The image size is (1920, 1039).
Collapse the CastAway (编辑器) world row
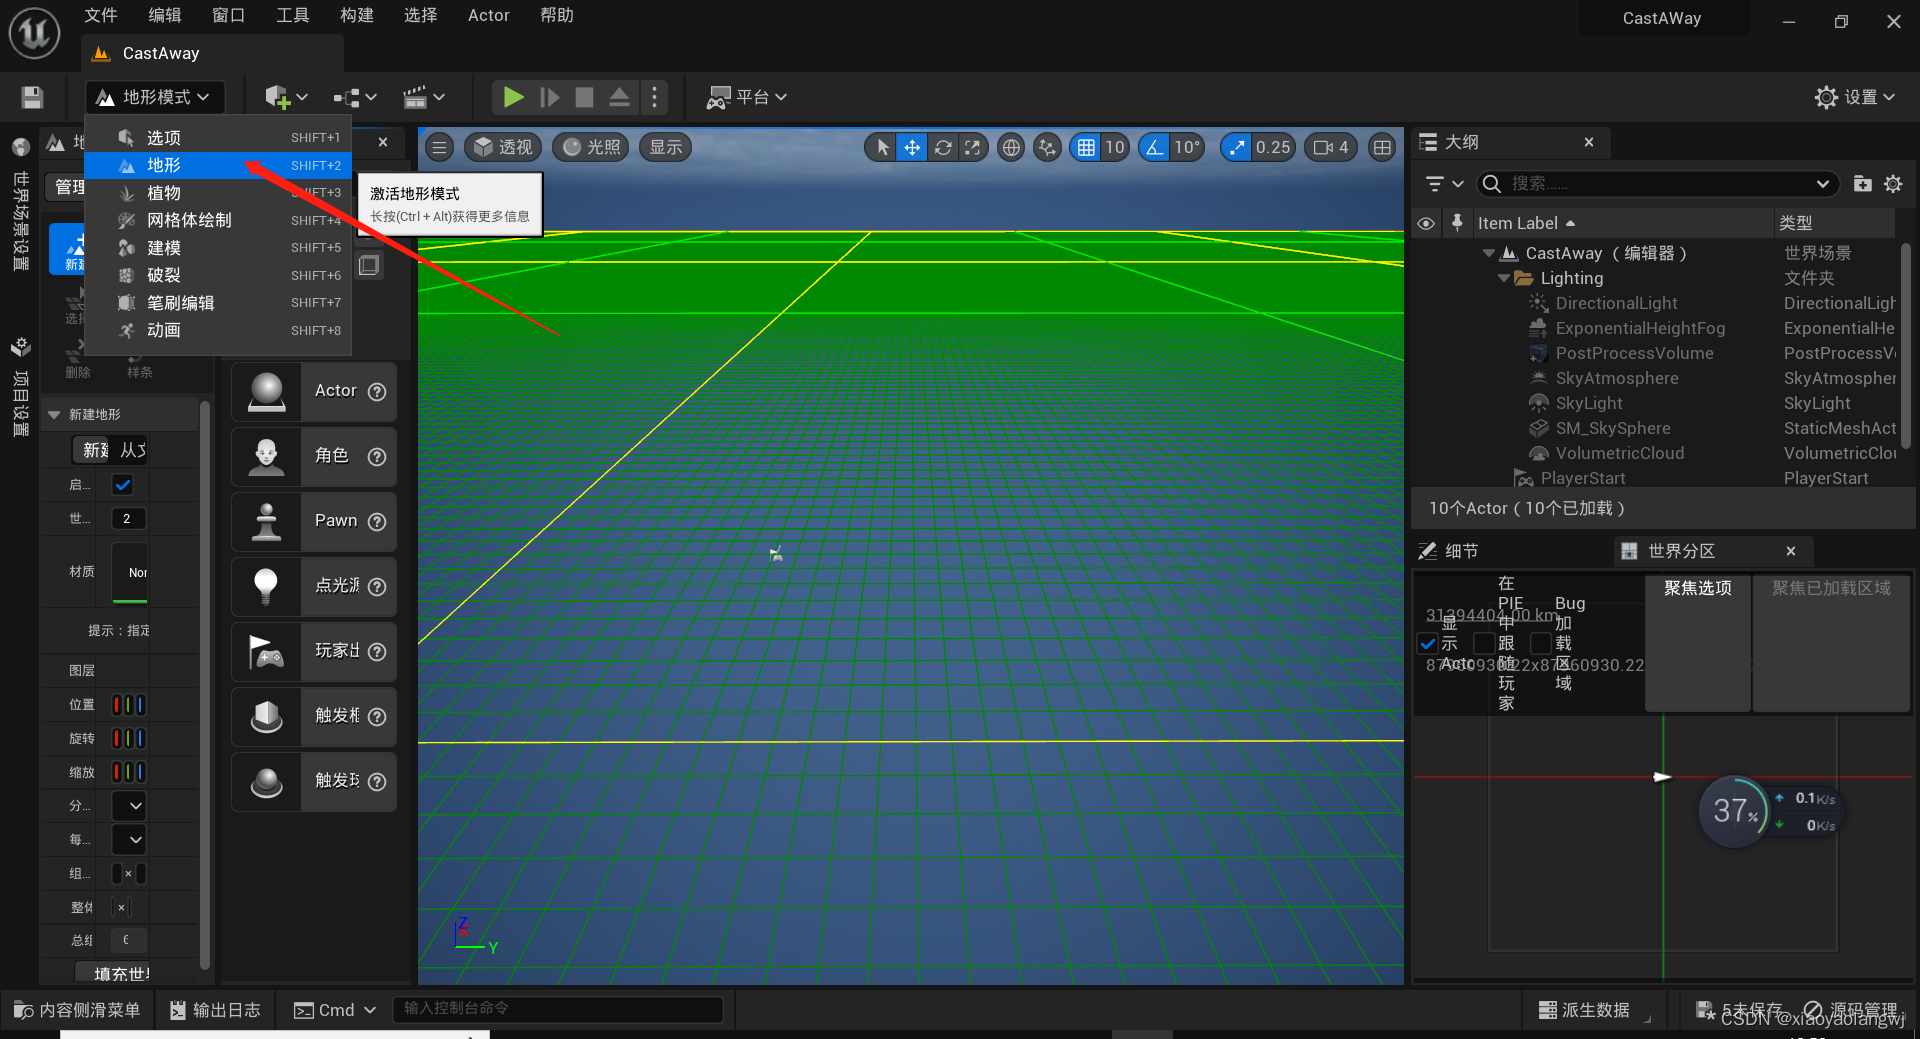click(1489, 253)
